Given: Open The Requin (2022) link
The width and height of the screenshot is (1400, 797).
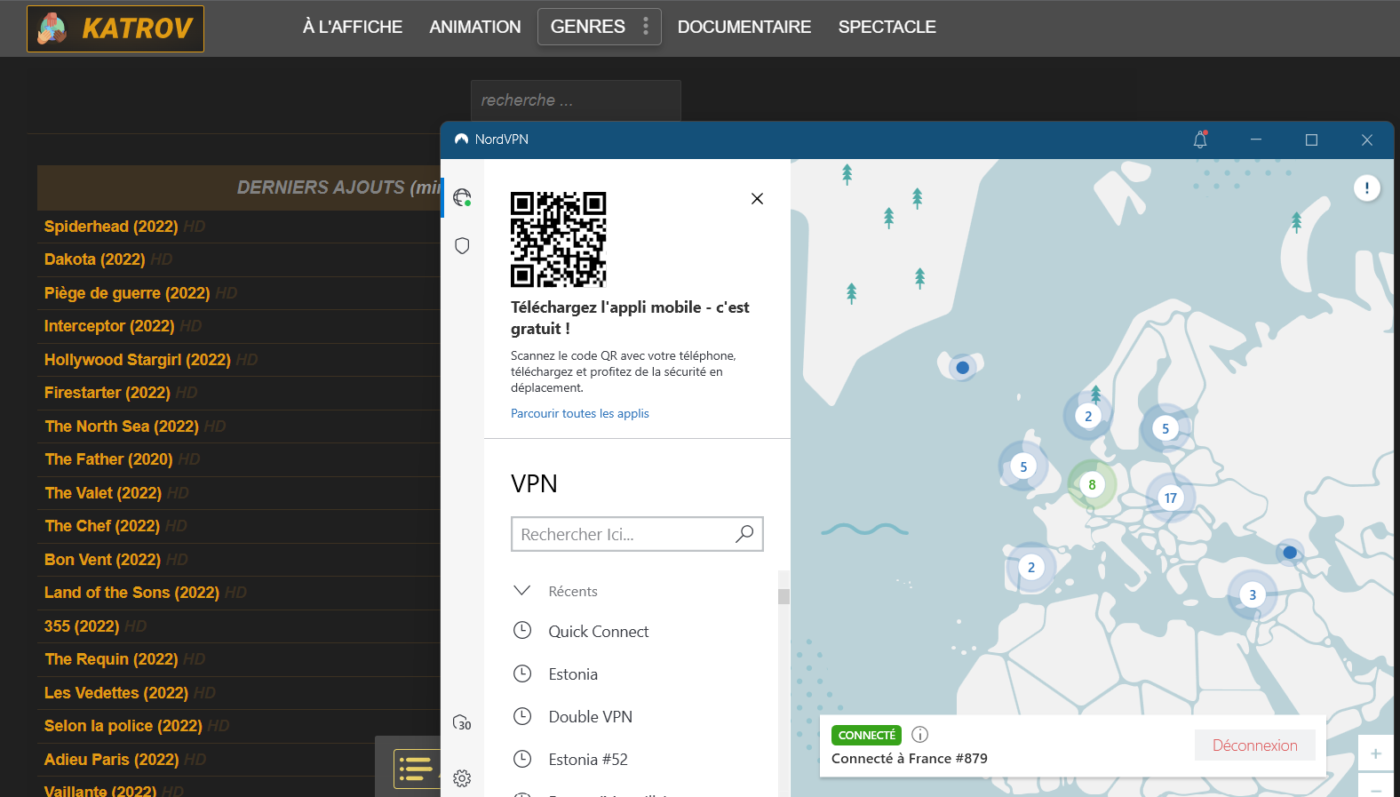Looking at the screenshot, I should pyautogui.click(x=111, y=659).
